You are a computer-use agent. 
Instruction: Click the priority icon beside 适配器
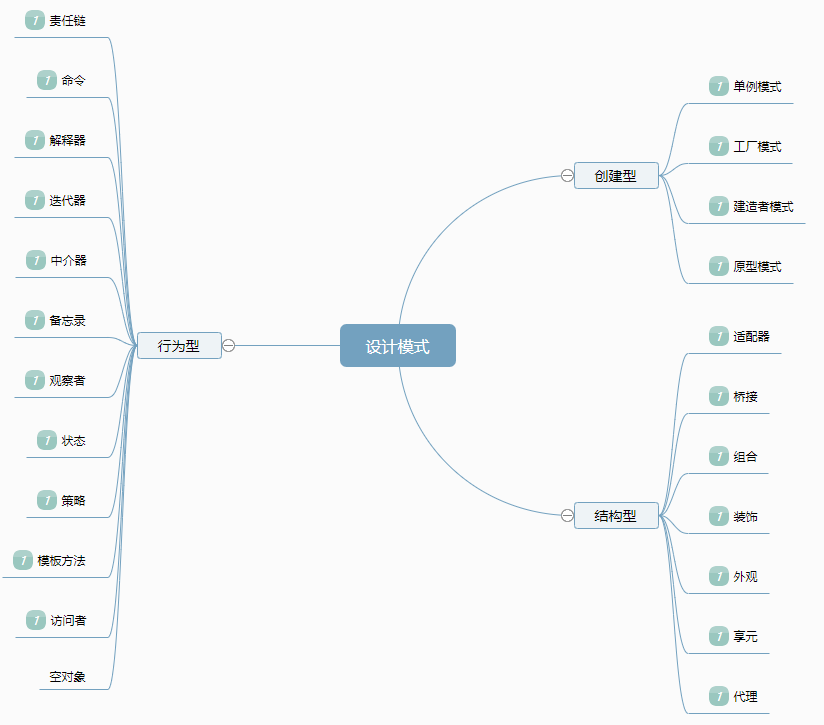719,336
